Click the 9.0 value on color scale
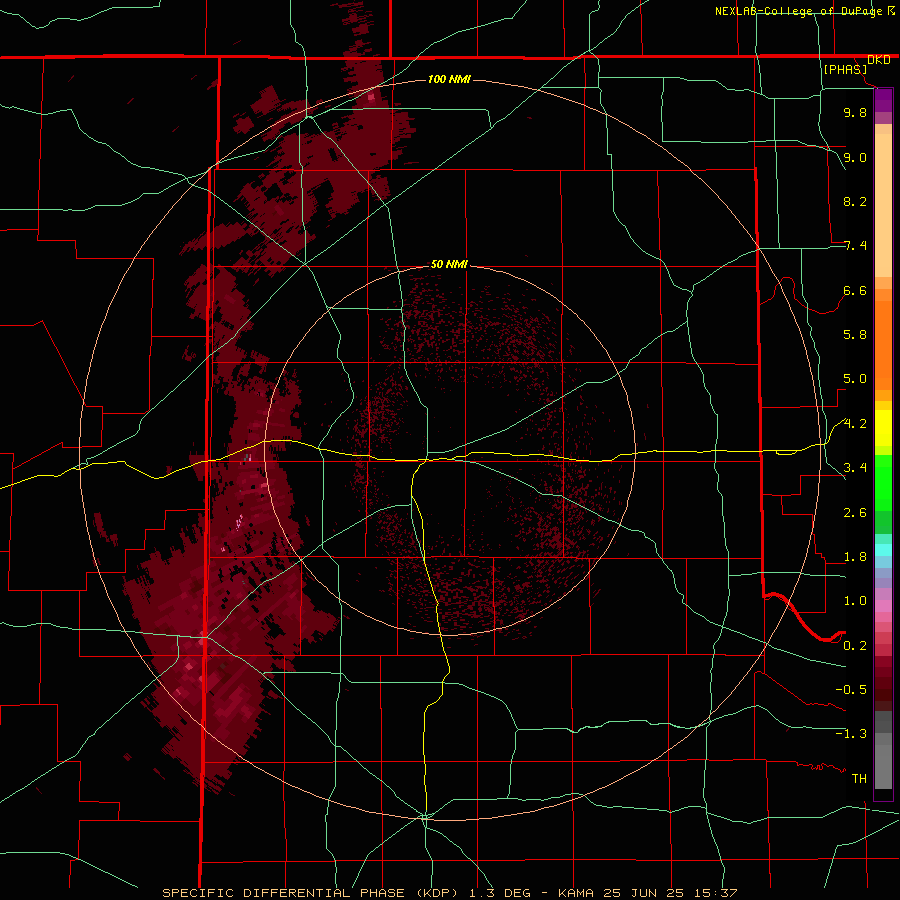900x900 pixels. coord(855,157)
